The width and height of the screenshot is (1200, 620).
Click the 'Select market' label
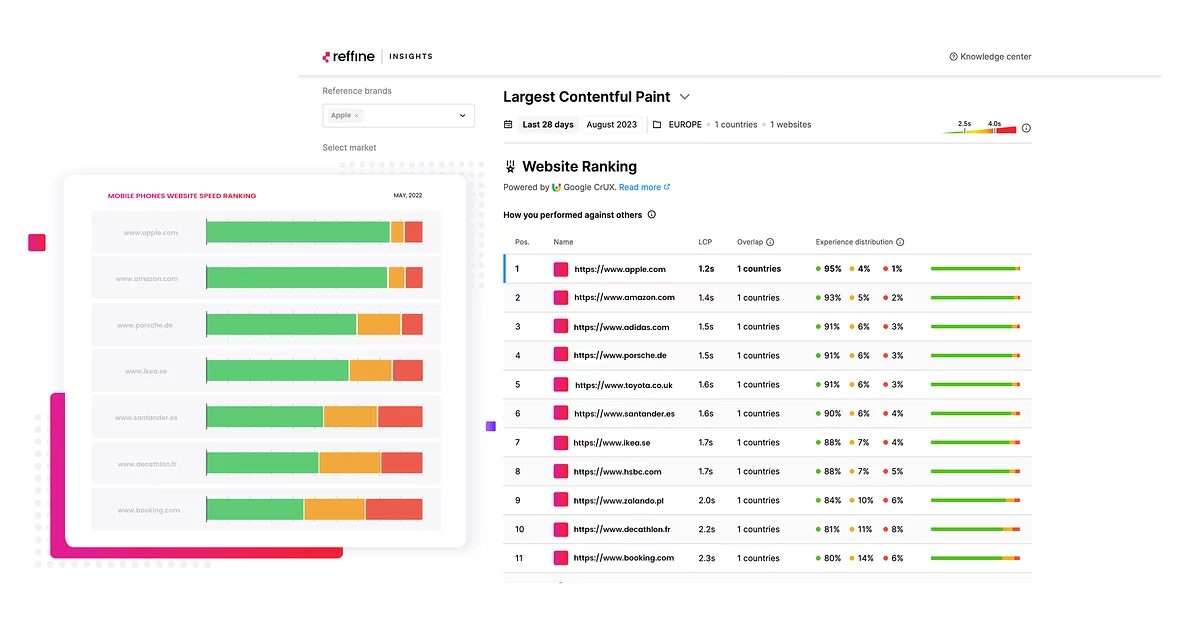(x=349, y=148)
